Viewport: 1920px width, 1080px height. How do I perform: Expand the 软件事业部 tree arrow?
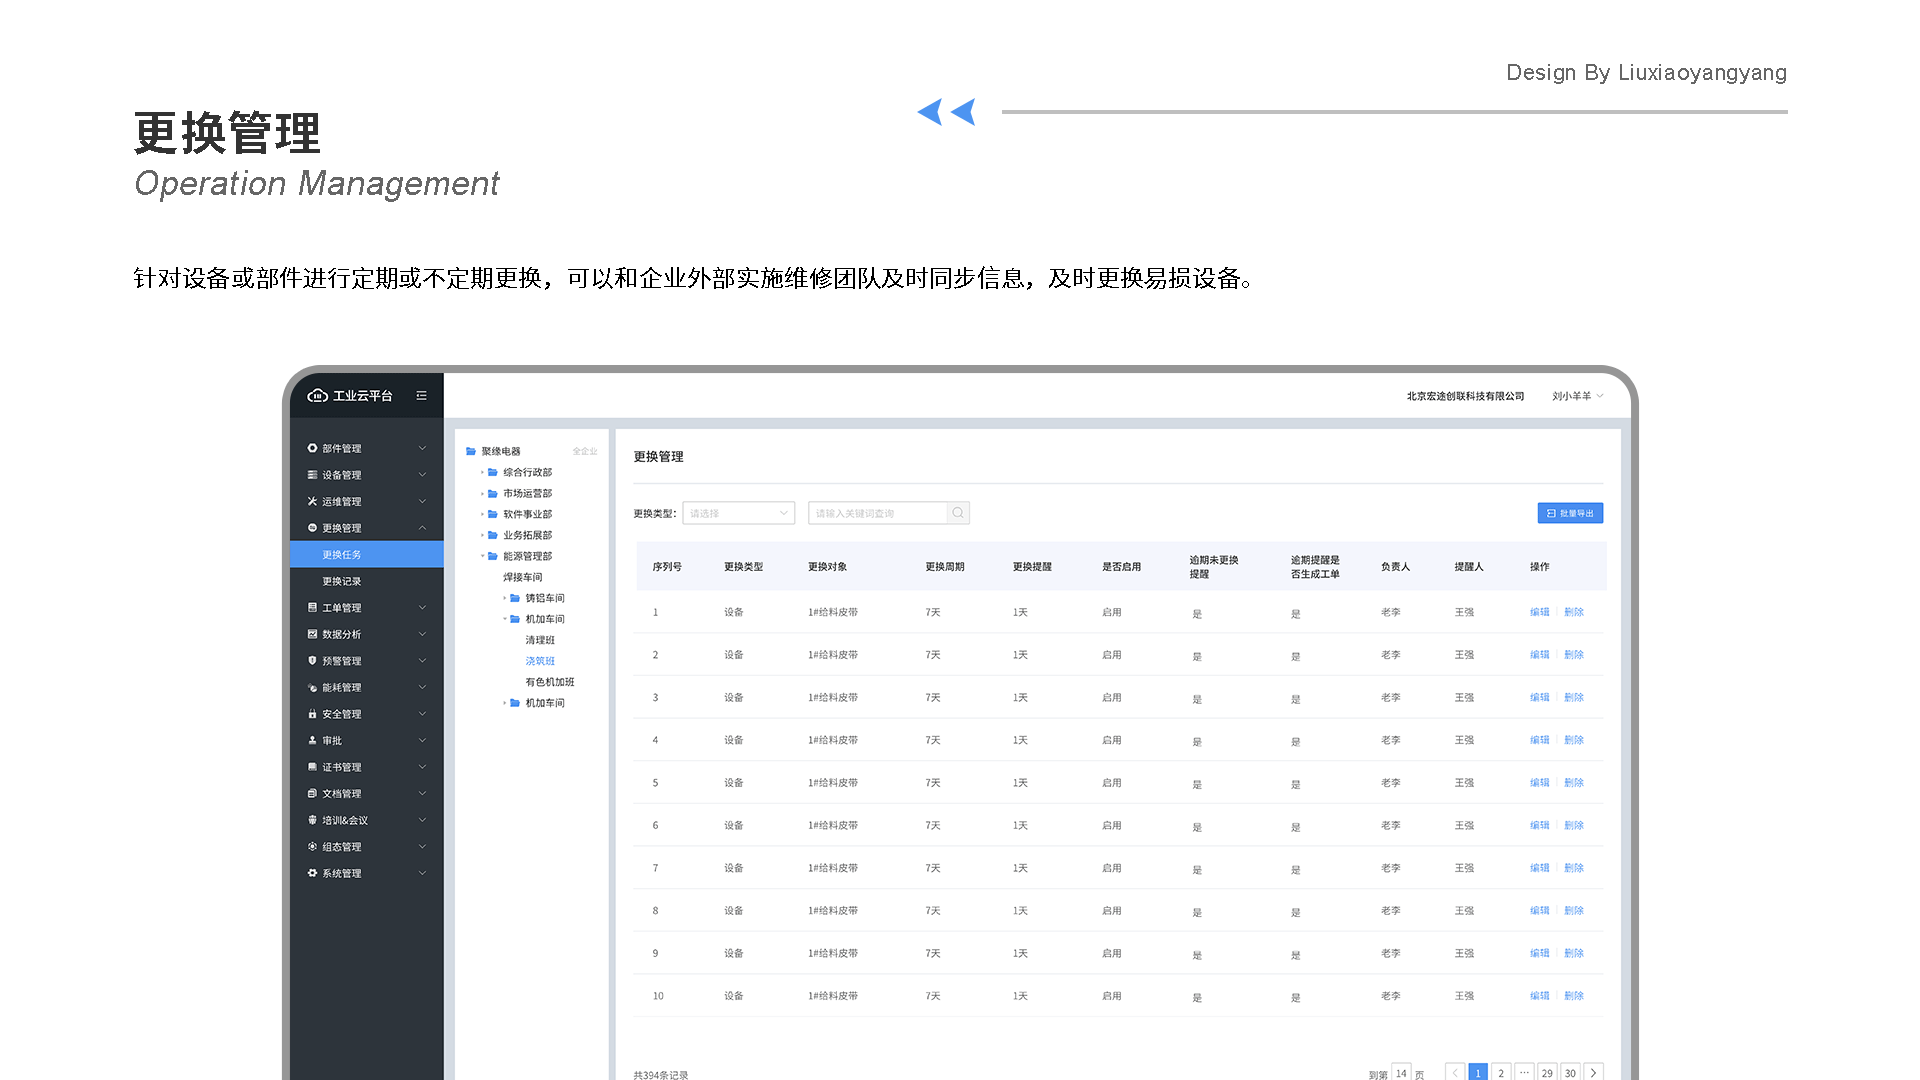(x=482, y=514)
